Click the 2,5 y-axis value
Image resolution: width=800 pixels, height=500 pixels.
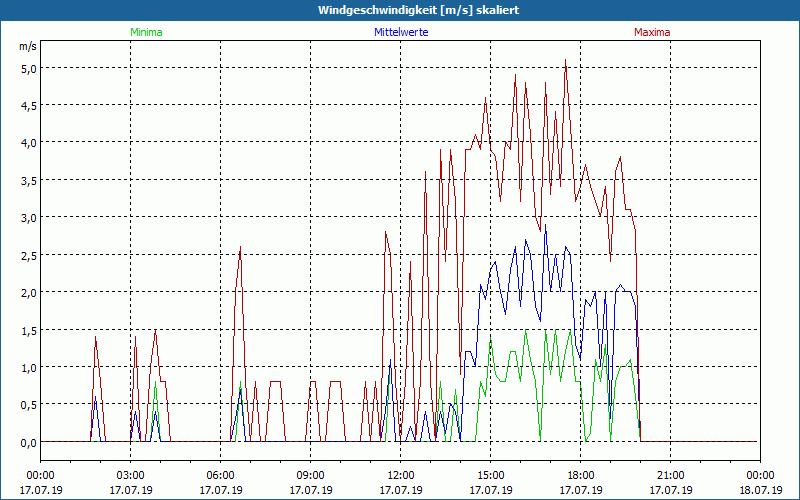click(x=28, y=255)
